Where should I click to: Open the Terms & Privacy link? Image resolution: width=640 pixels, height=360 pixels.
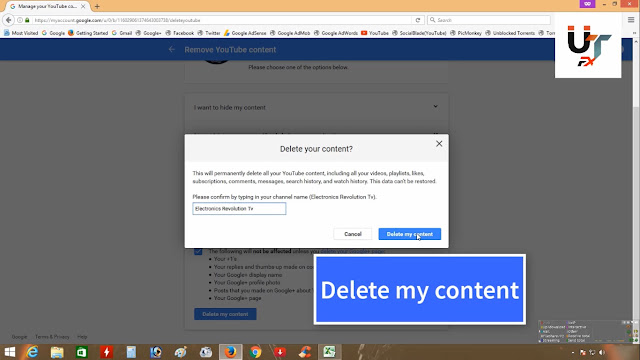(x=52, y=337)
